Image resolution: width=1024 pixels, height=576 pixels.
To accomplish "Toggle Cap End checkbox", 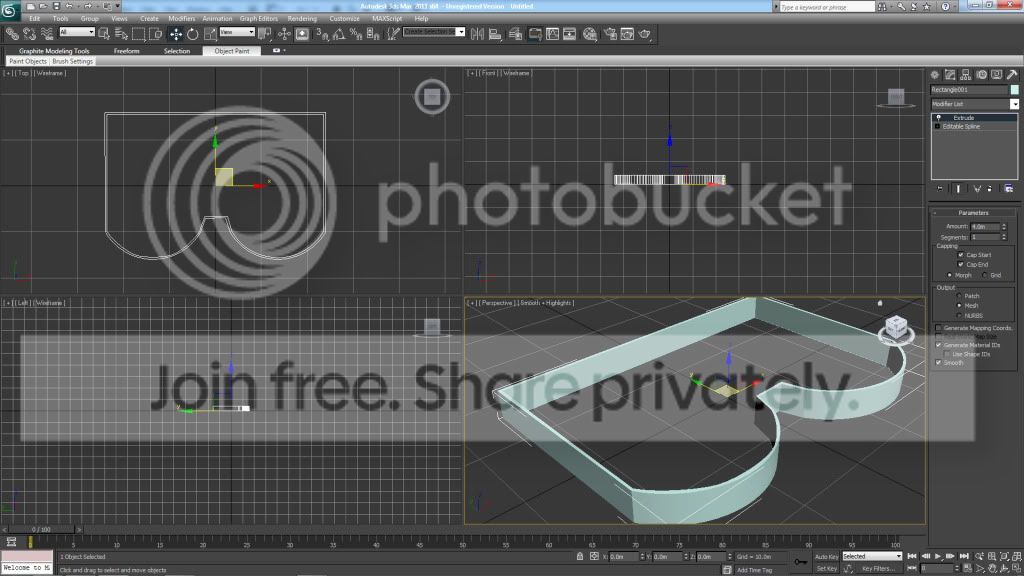I will 961,264.
